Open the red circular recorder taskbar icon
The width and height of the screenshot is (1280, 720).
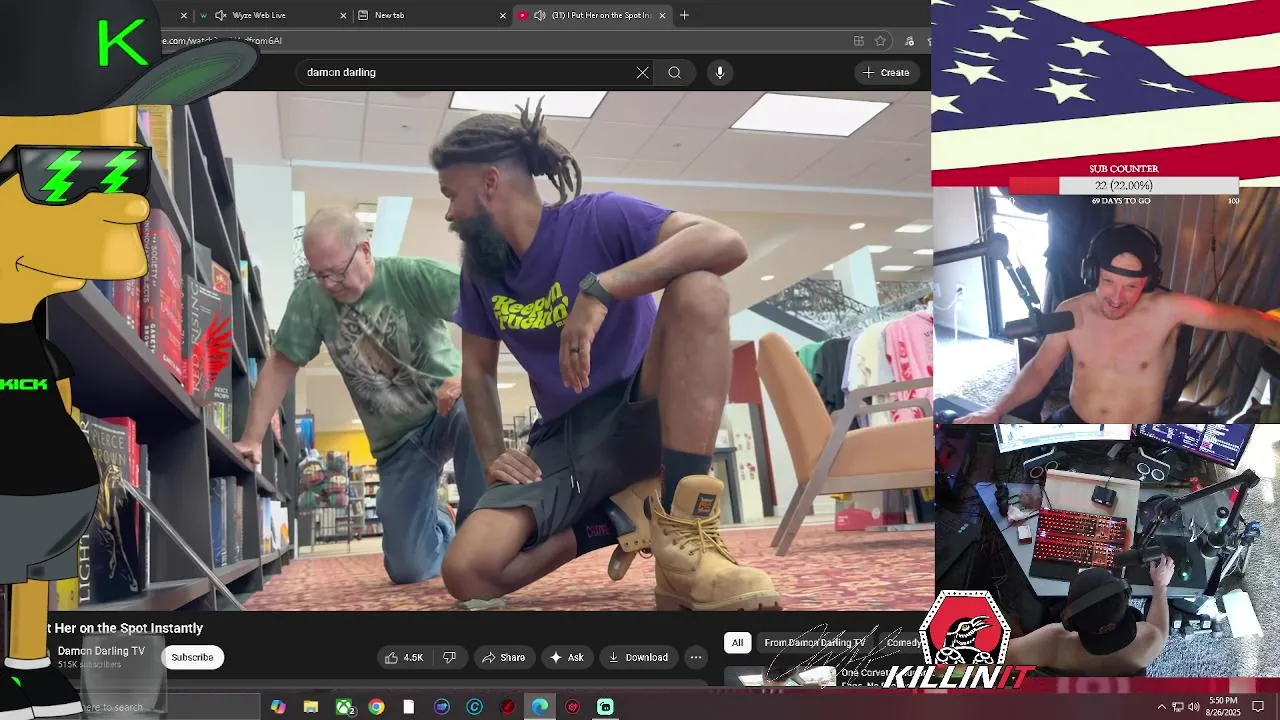click(x=572, y=707)
